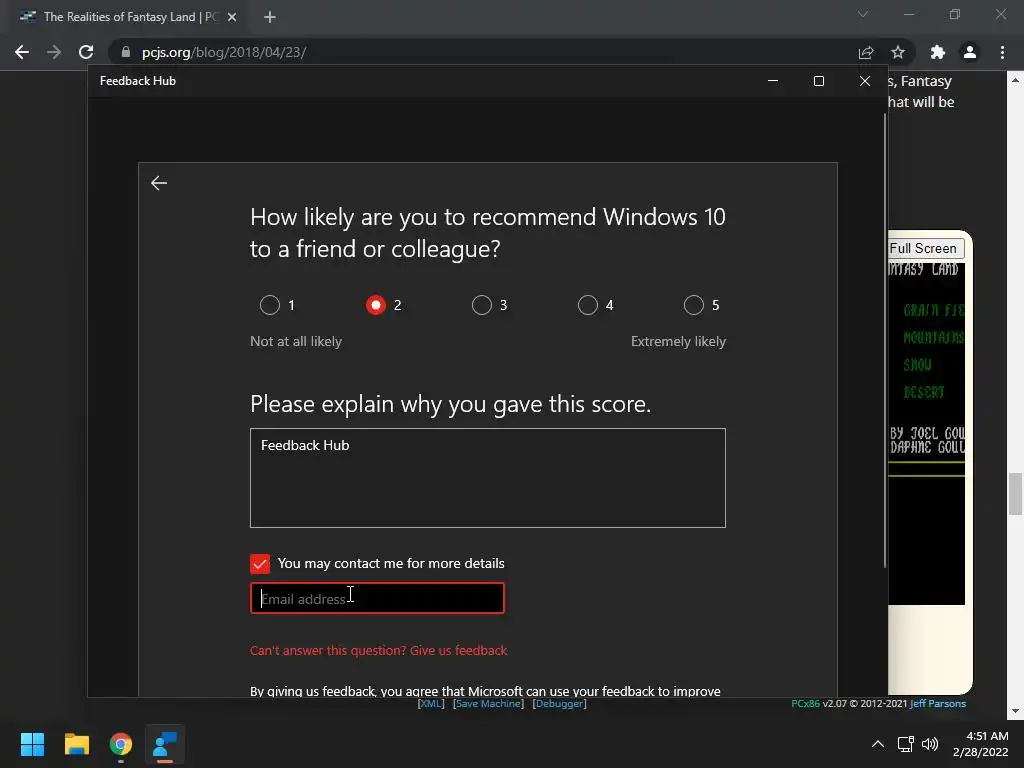The height and width of the screenshot is (768, 1024).
Task: Open Chrome extensions puzzle icon
Action: pos(938,52)
